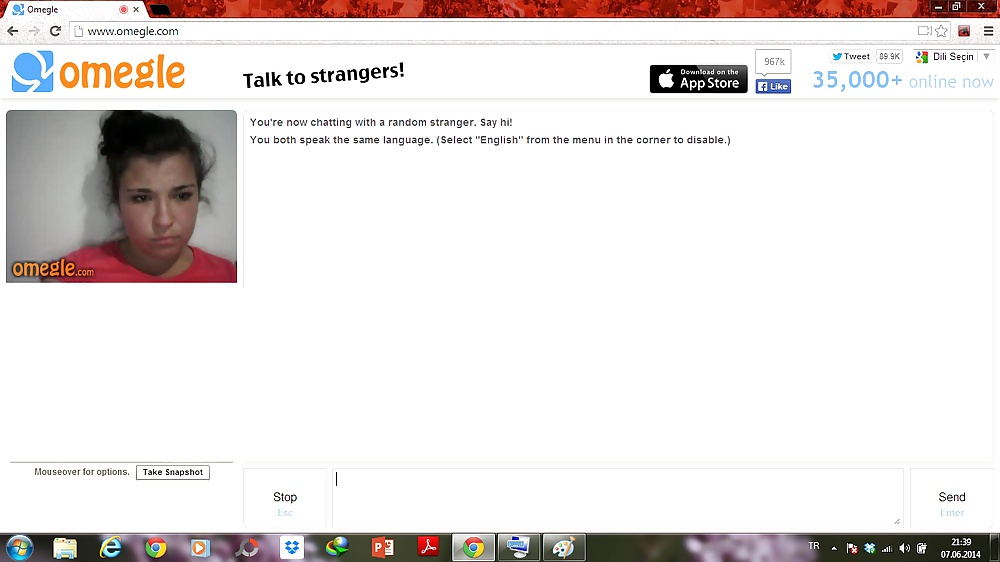The height and width of the screenshot is (562, 1000).
Task: Open the Paint app in the taskbar
Action: tap(564, 548)
